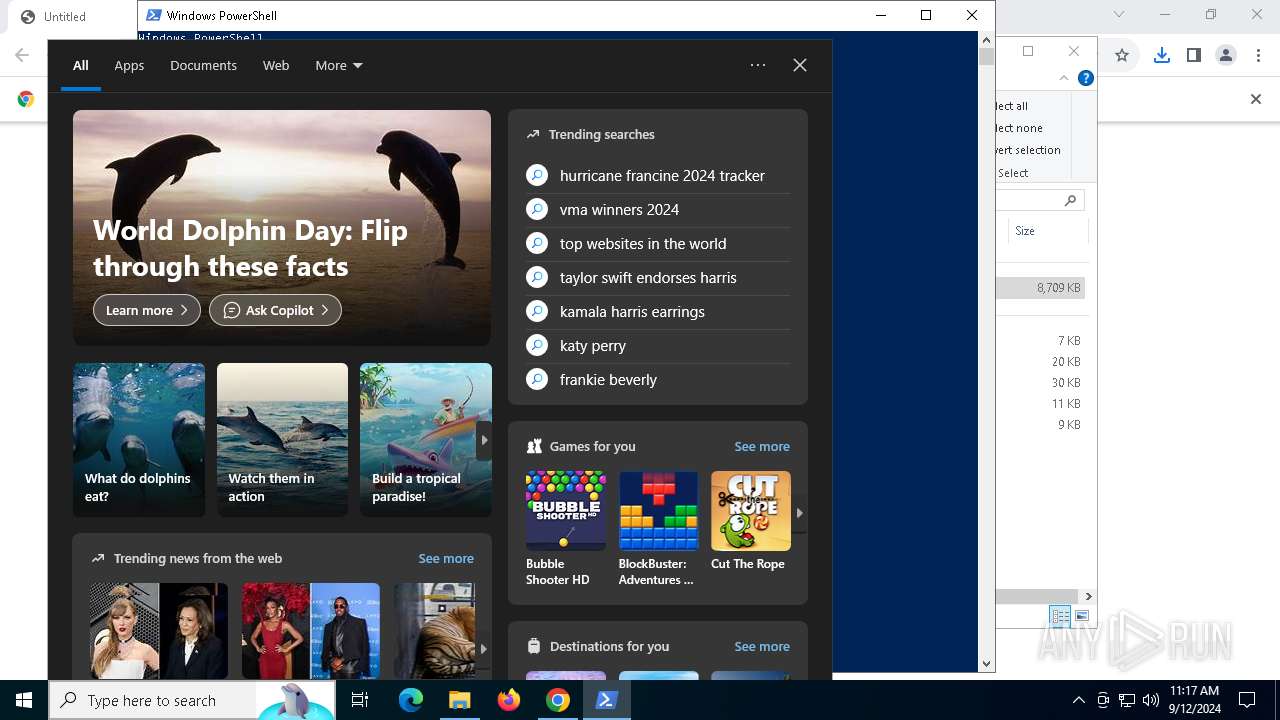Show hidden system tray icons
The width and height of the screenshot is (1280, 720).
pos(1078,700)
